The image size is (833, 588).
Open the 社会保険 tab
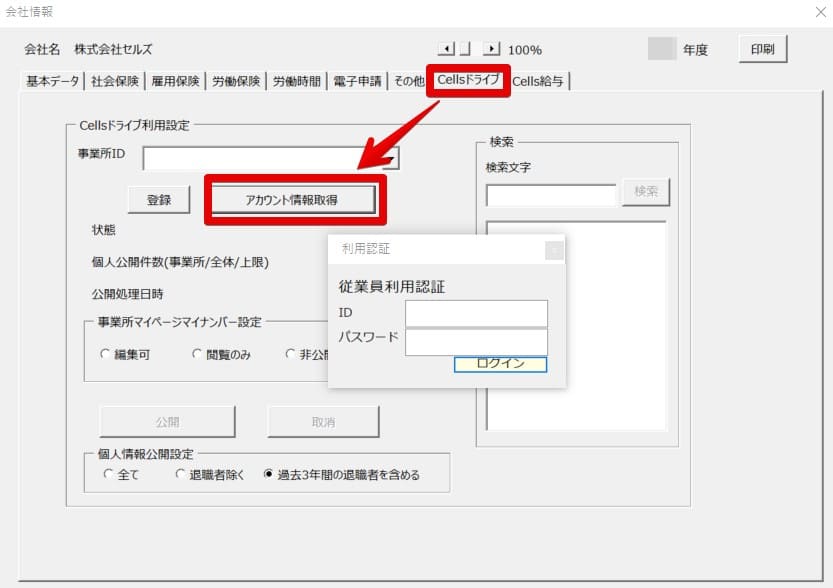click(x=115, y=81)
